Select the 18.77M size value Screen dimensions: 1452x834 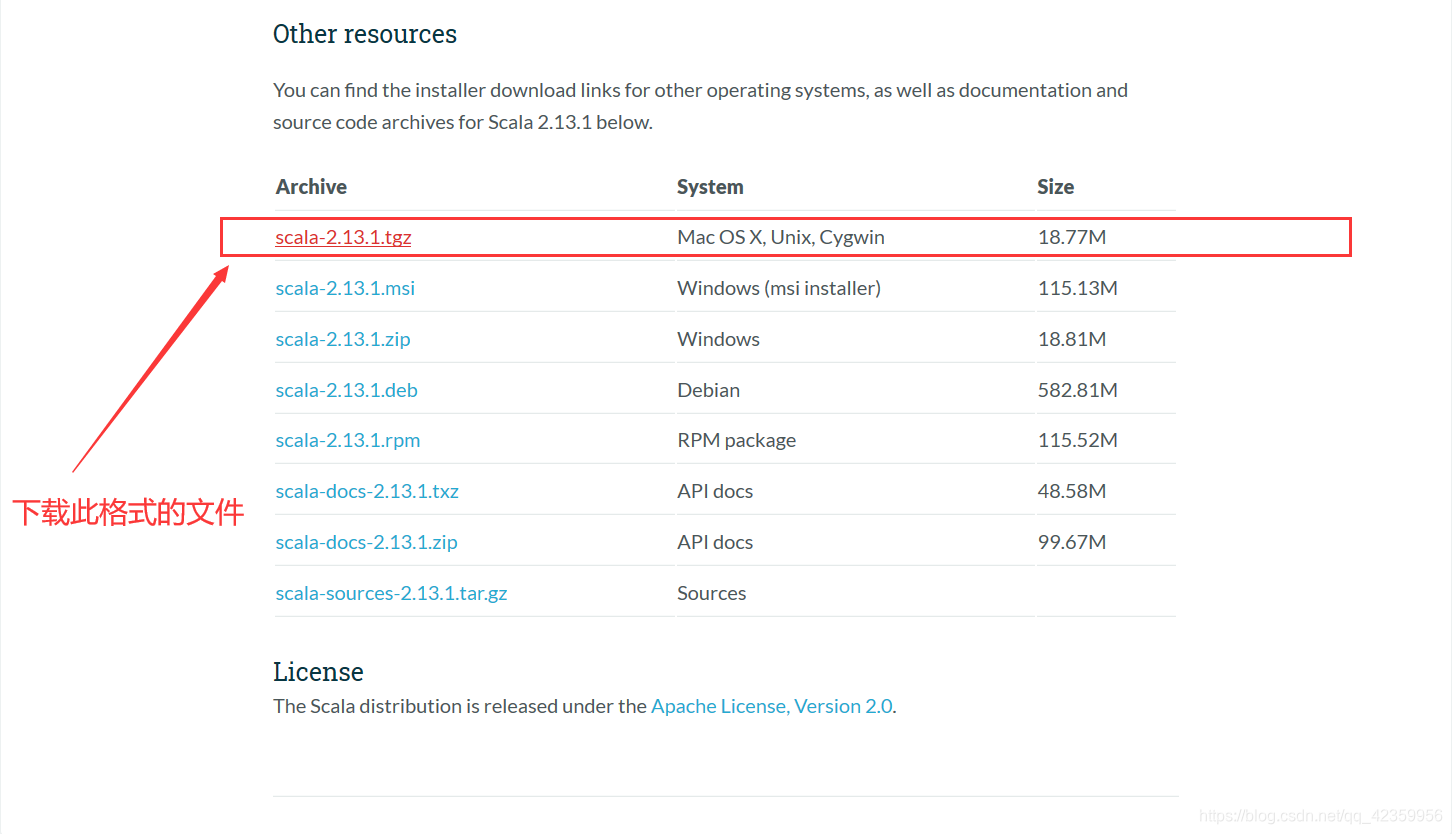(x=1072, y=238)
